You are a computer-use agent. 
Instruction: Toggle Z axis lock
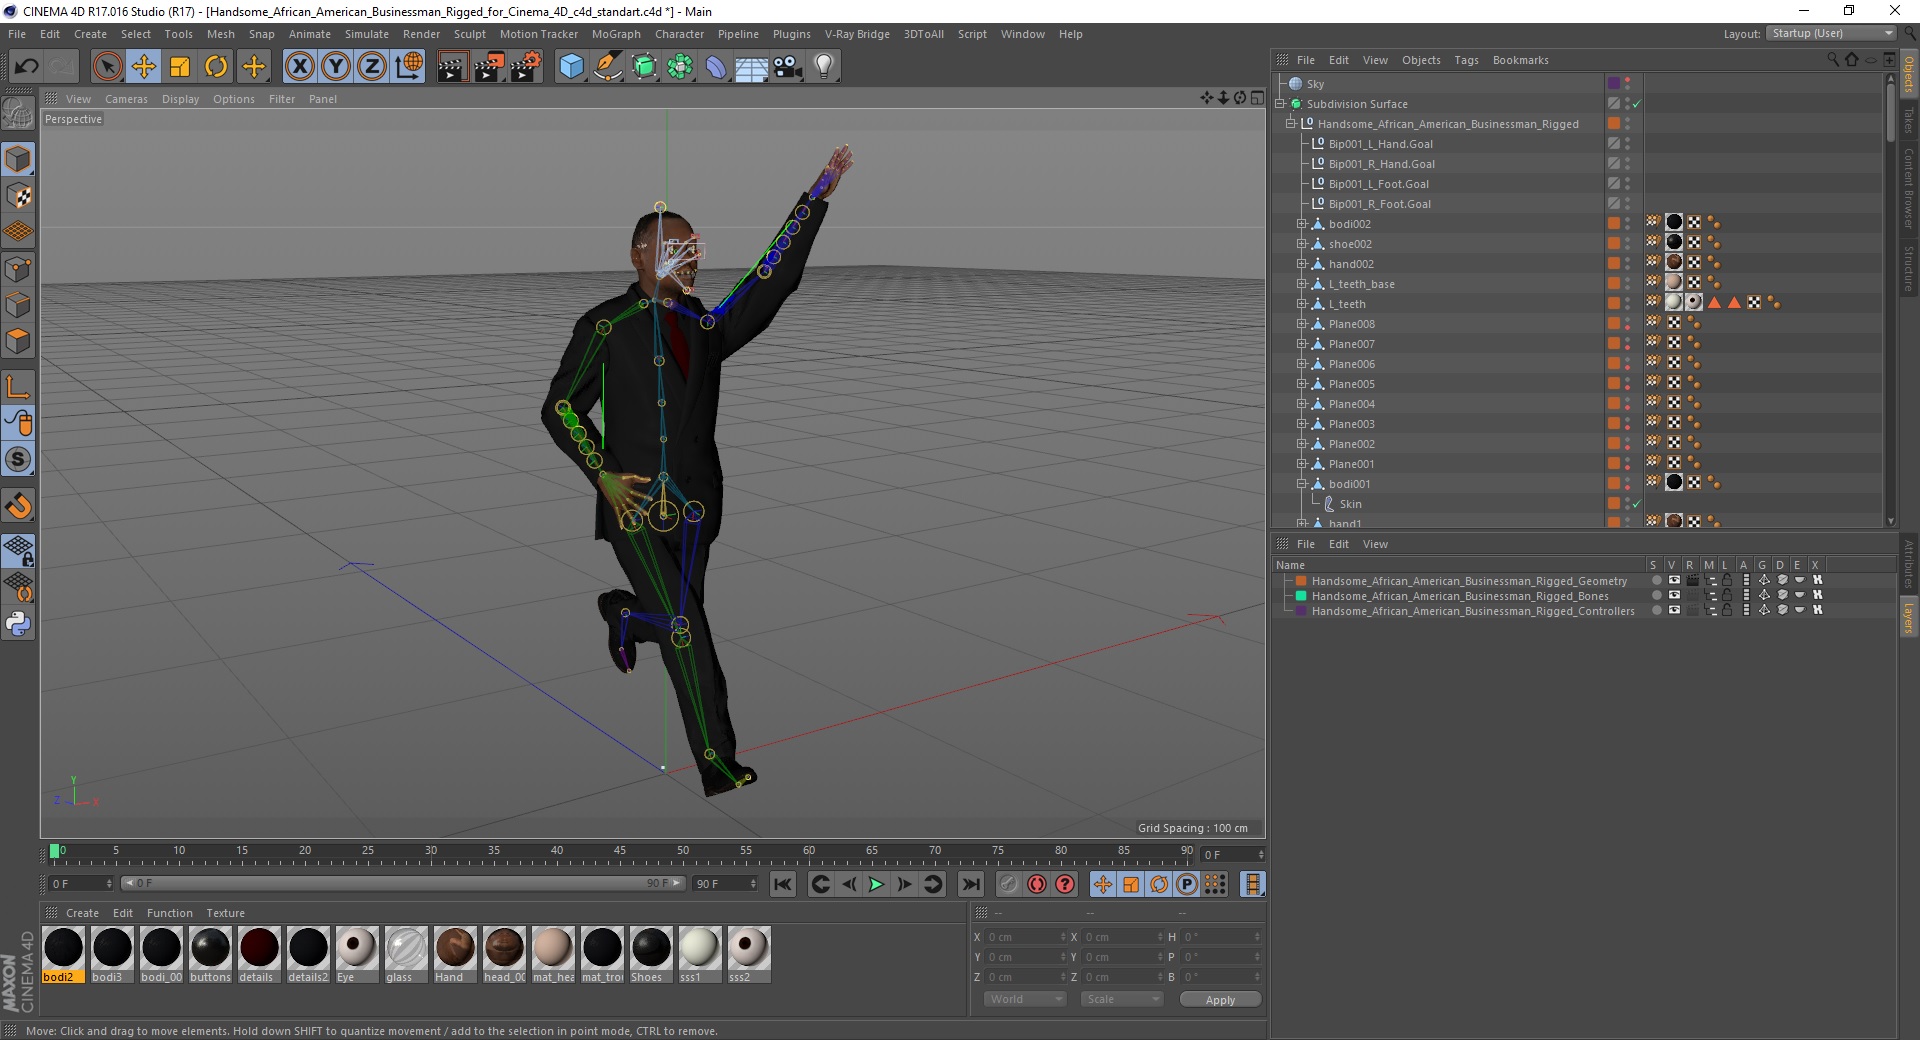[372, 67]
